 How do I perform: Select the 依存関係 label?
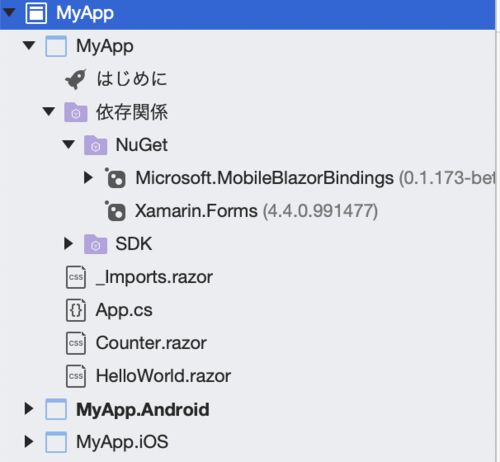(132, 112)
